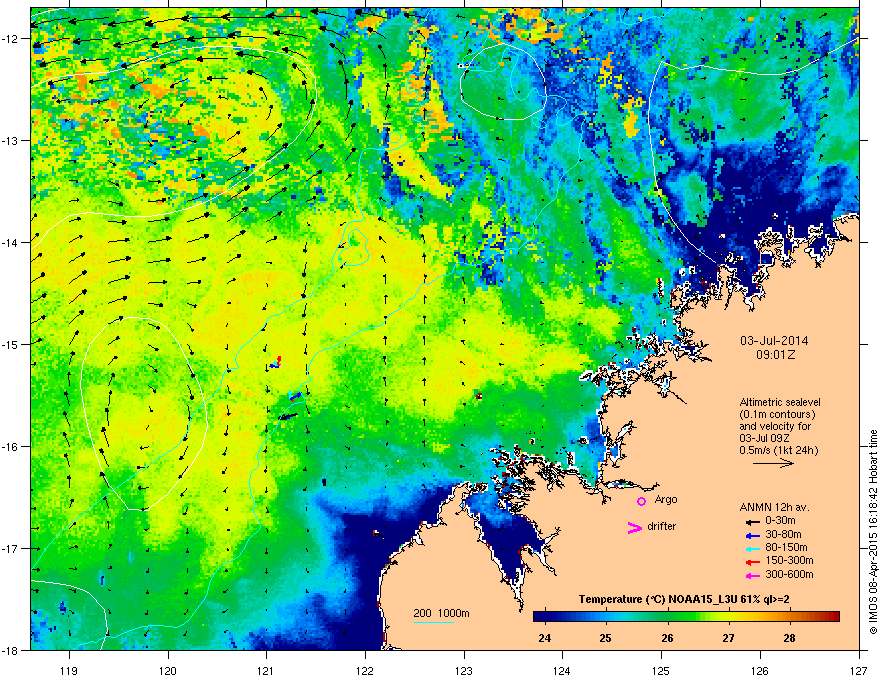880x680 pixels.
Task: Click the latitude axis label -16
Action: pyautogui.click(x=11, y=447)
